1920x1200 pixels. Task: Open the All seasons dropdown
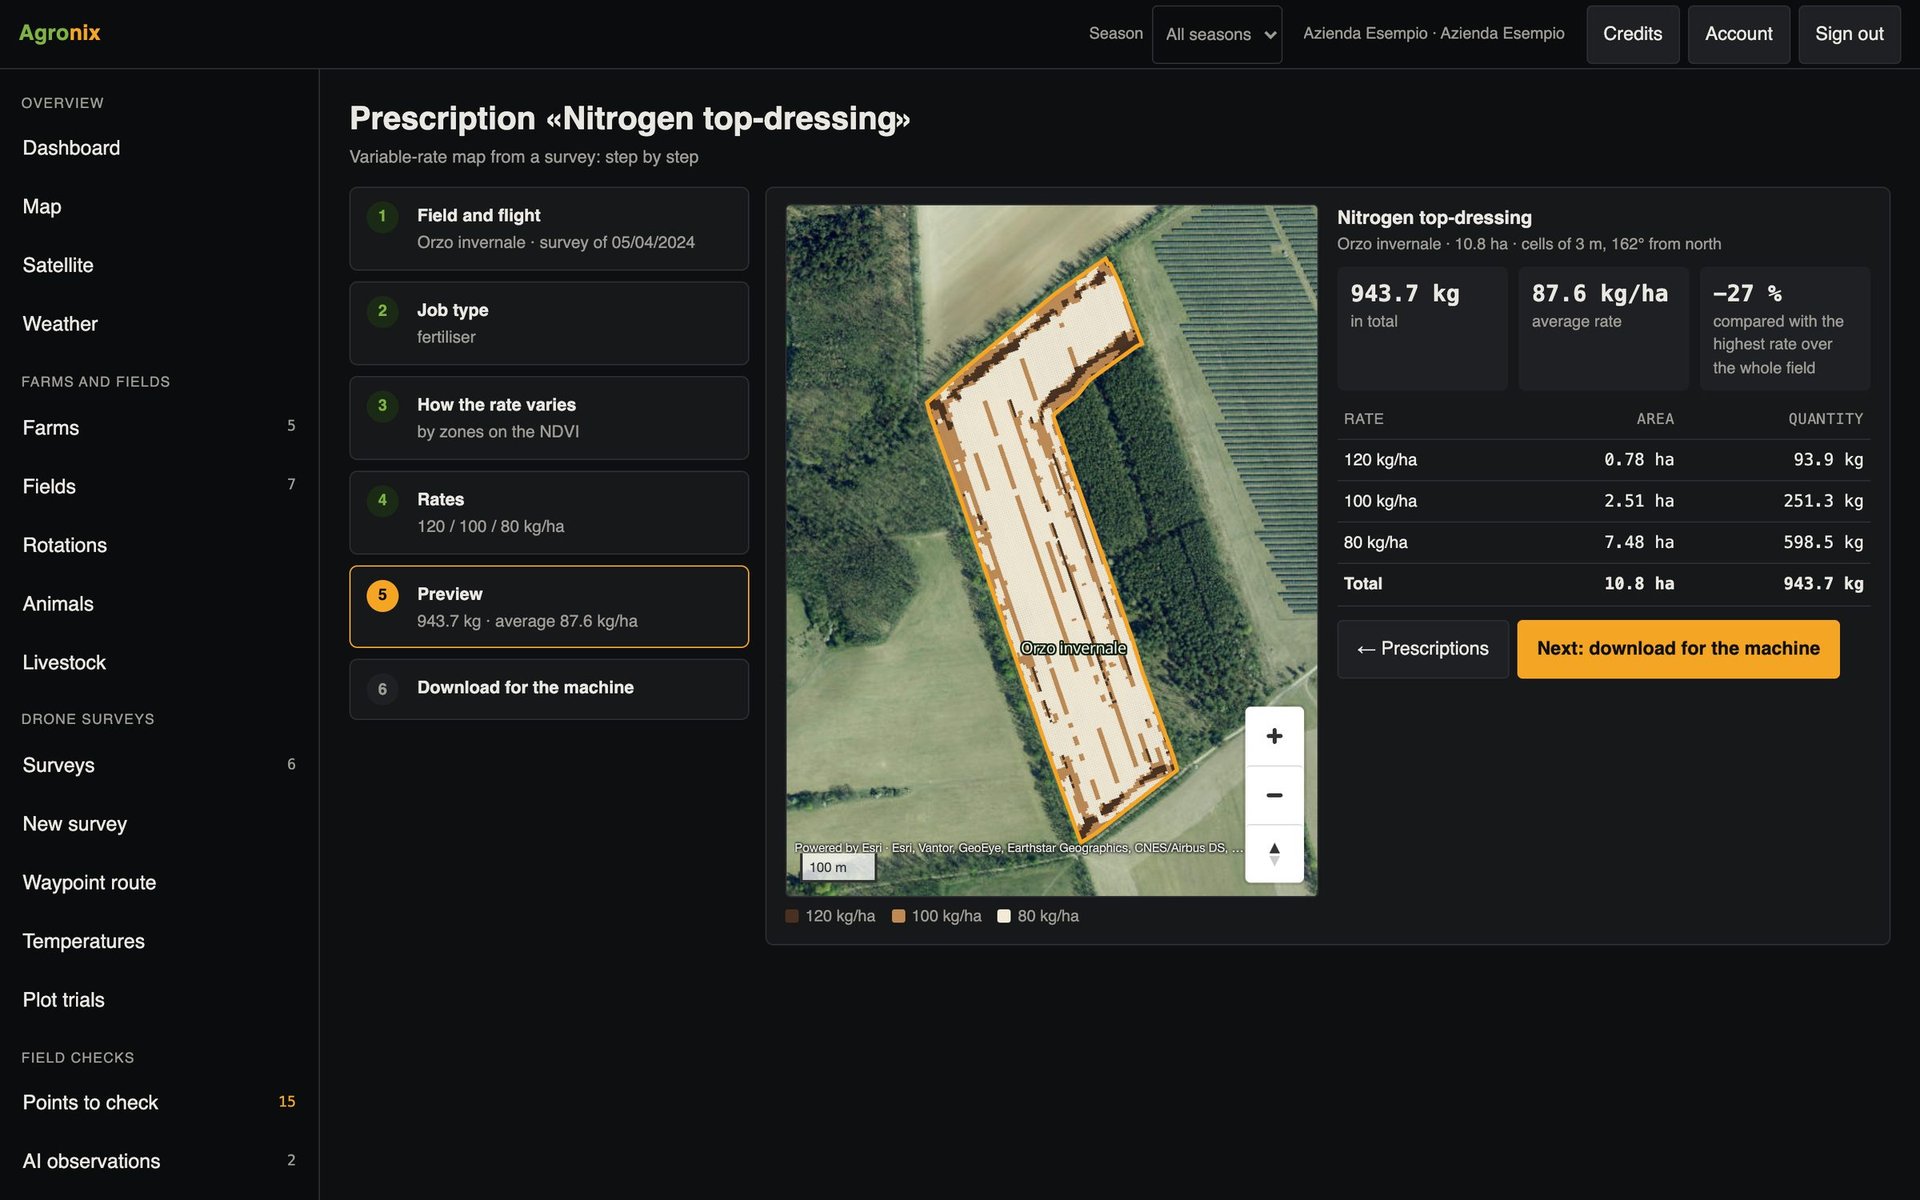pyautogui.click(x=1217, y=34)
